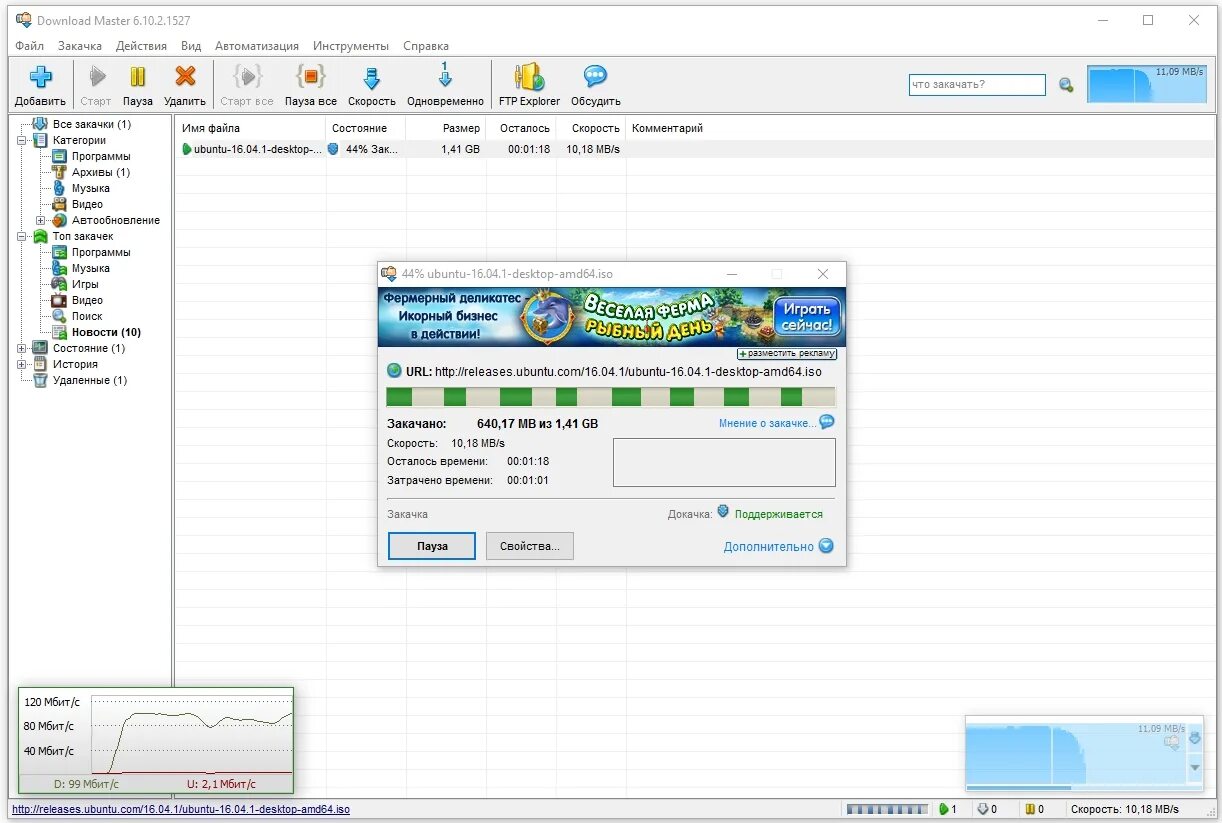Click the yellow paused downloads icon in status bar

(1029, 809)
